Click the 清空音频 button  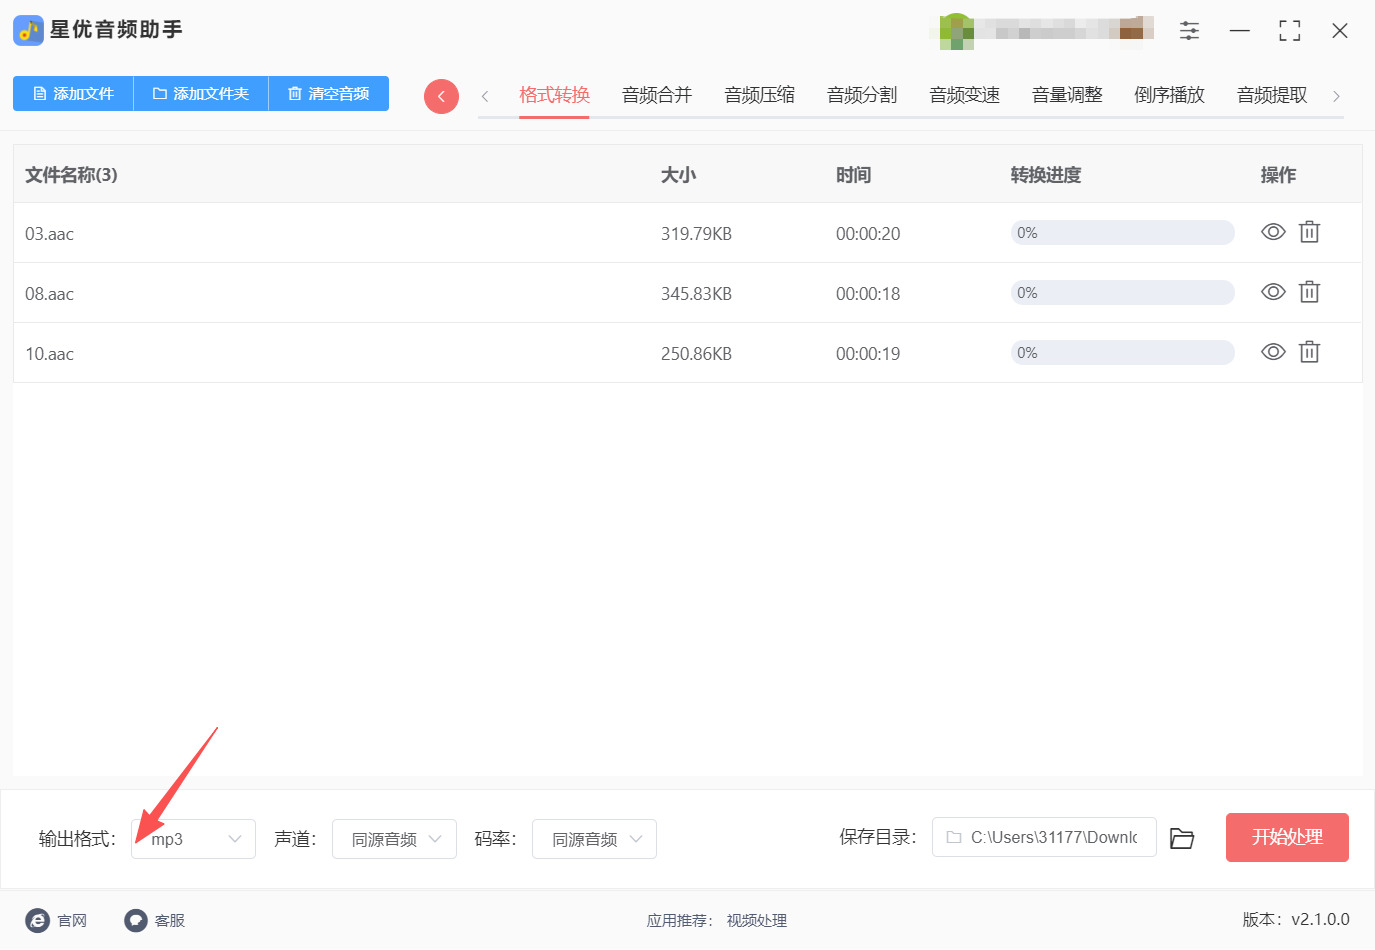[329, 94]
